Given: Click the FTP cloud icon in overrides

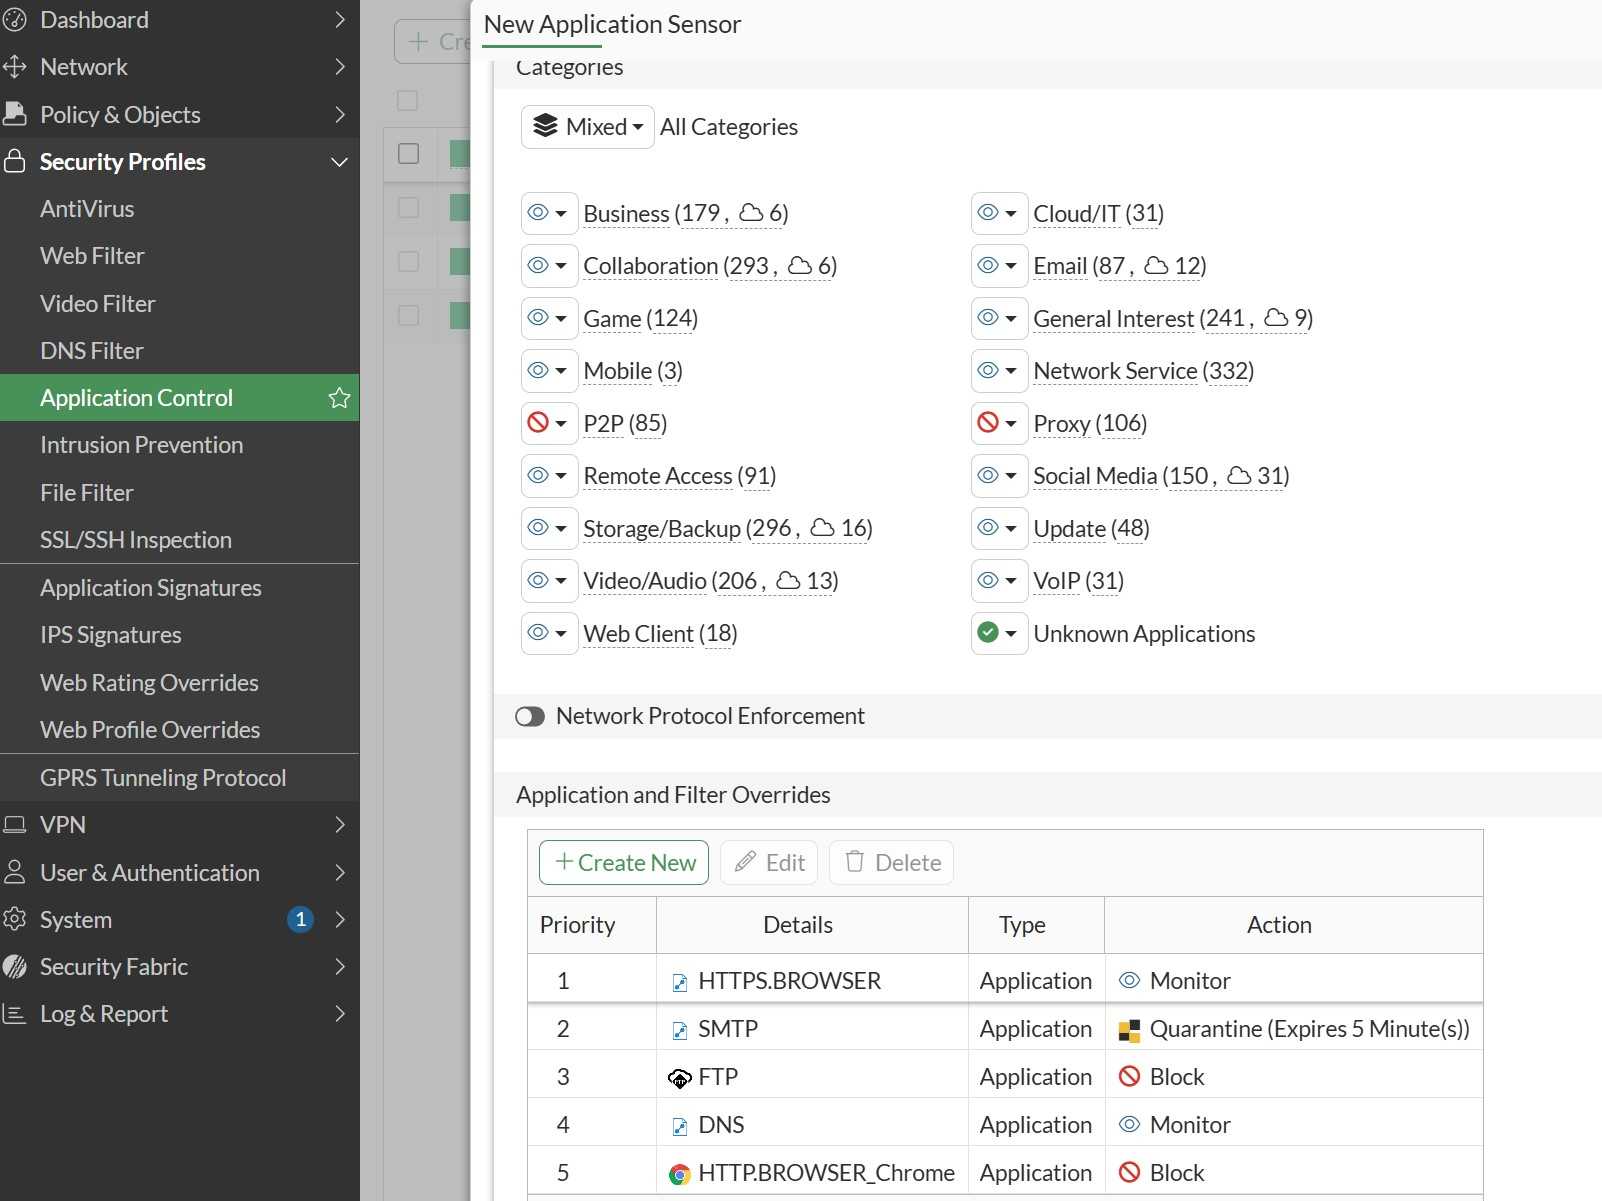Looking at the screenshot, I should tap(680, 1078).
